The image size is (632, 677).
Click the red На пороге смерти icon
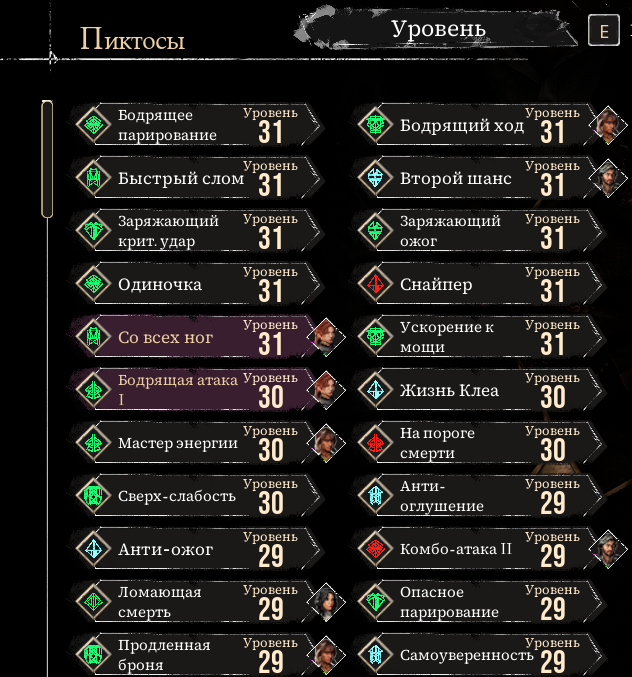[375, 443]
